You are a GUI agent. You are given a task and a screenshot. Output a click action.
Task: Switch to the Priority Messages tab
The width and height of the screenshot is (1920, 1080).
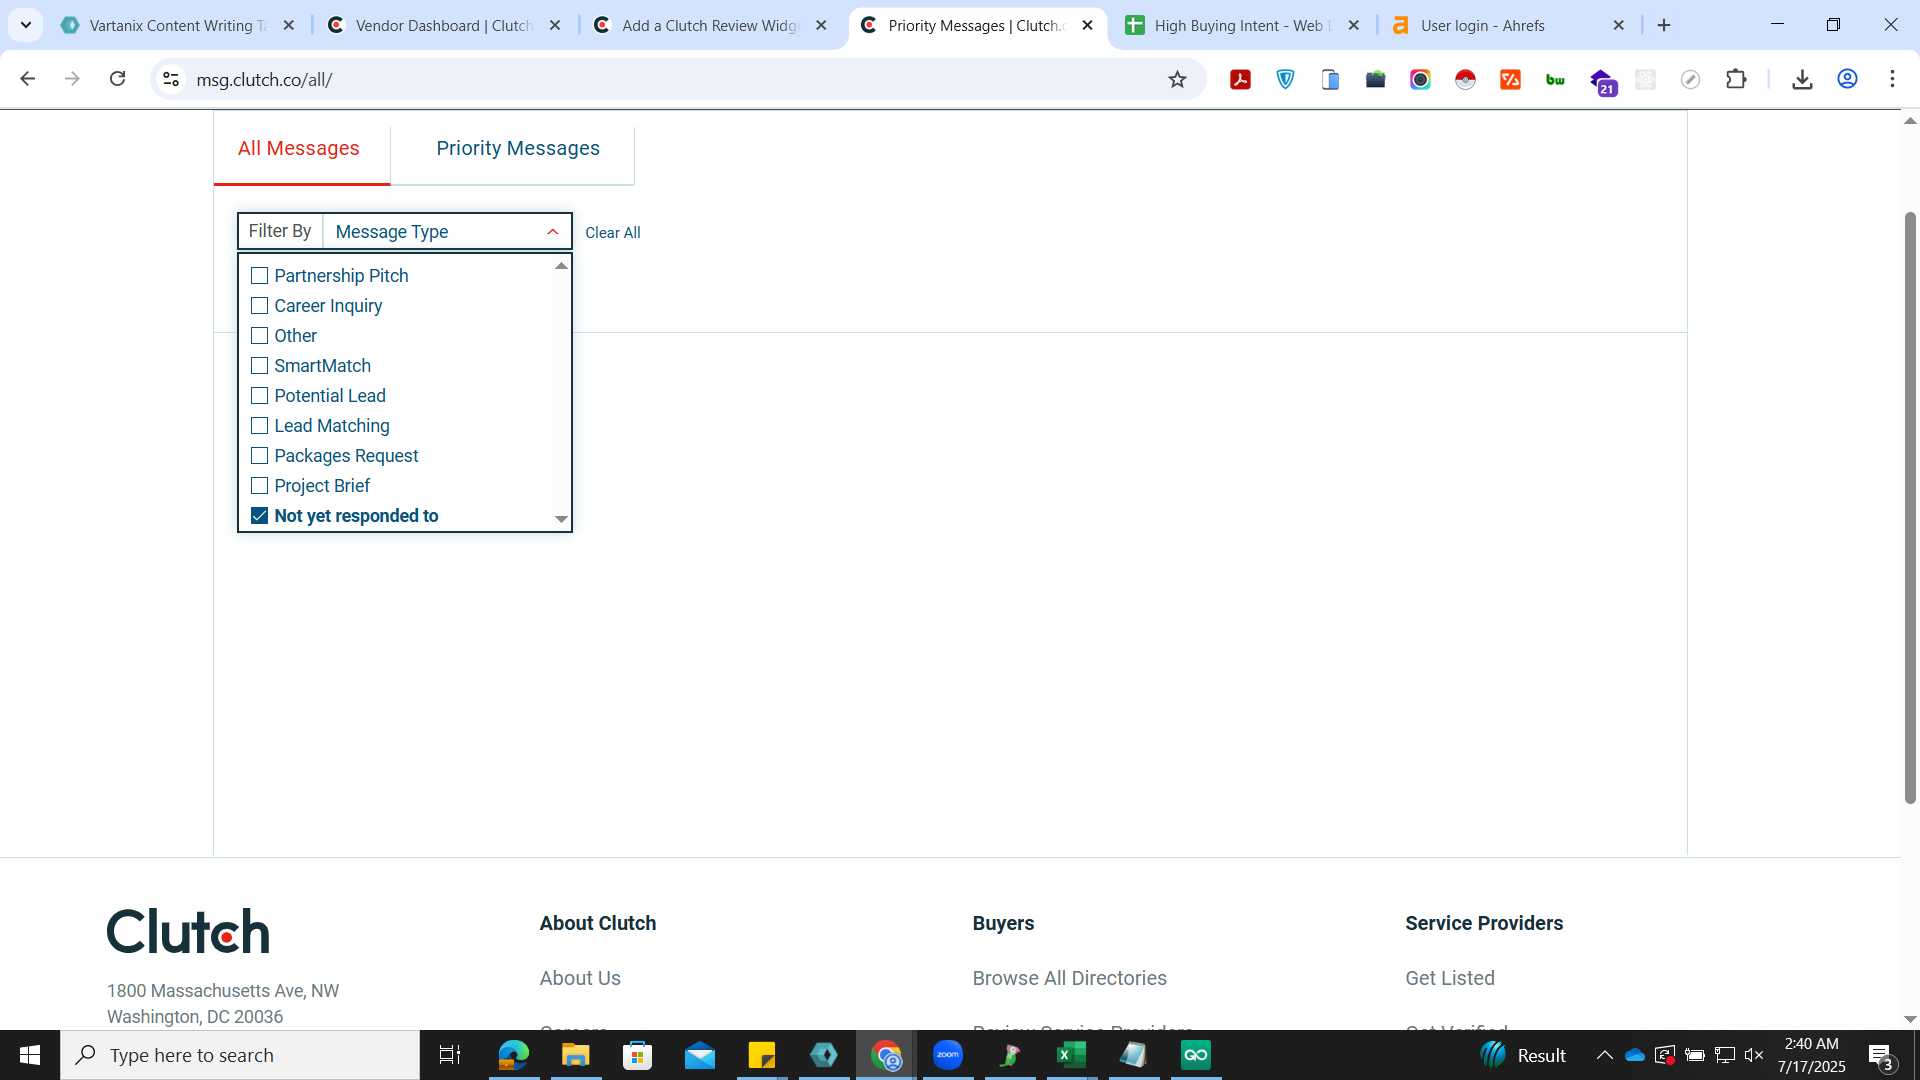click(518, 149)
